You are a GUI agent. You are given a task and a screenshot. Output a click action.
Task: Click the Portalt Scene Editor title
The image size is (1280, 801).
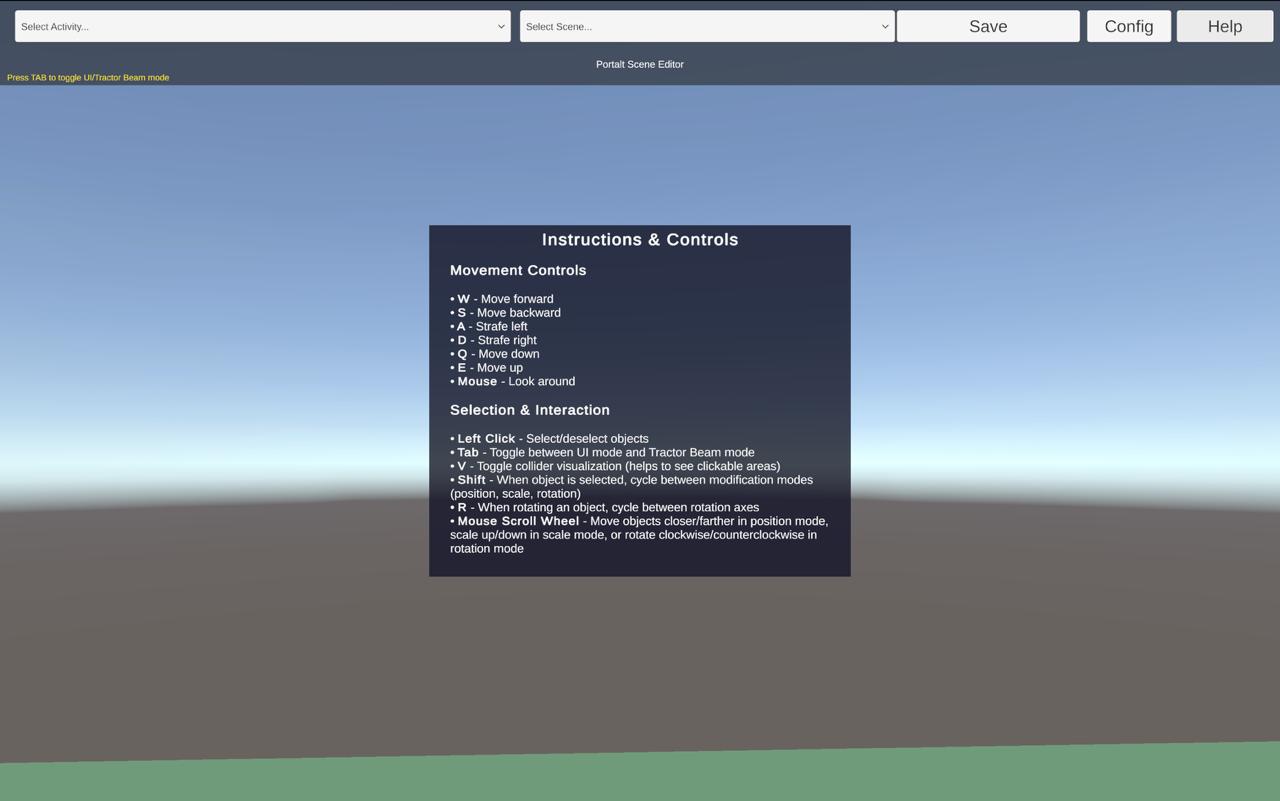tap(640, 64)
